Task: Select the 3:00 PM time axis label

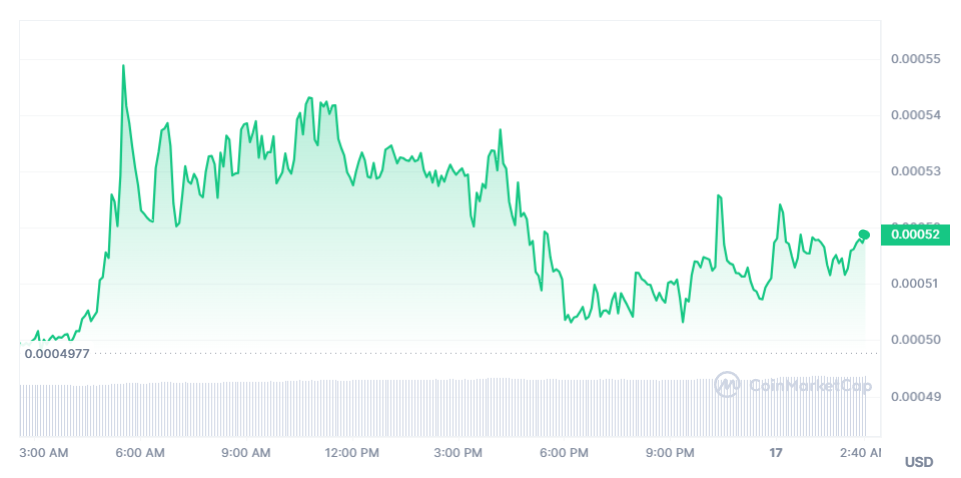Action: (459, 453)
